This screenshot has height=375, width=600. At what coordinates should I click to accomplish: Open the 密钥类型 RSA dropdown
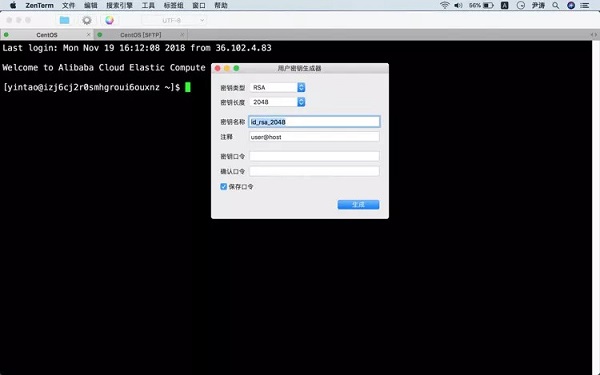[277, 88]
